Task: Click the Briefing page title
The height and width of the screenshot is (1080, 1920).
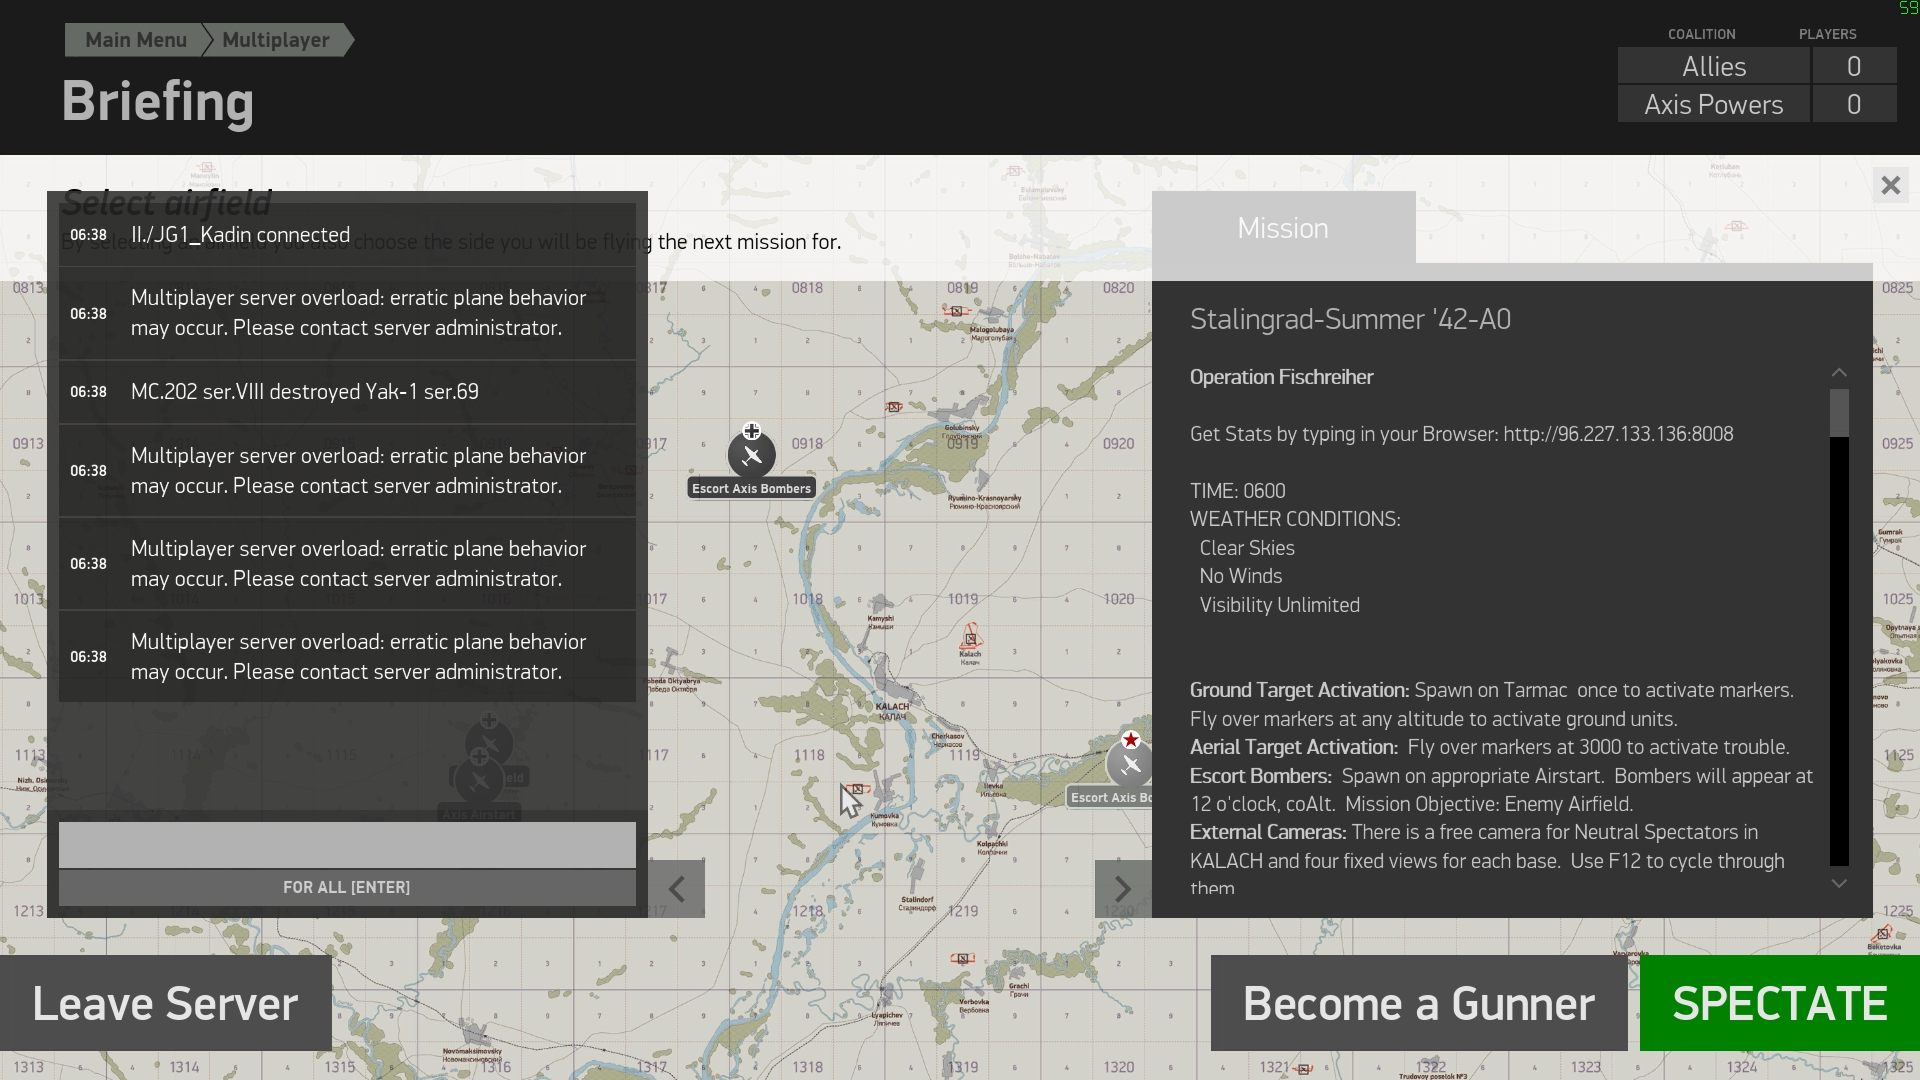Action: [x=158, y=102]
